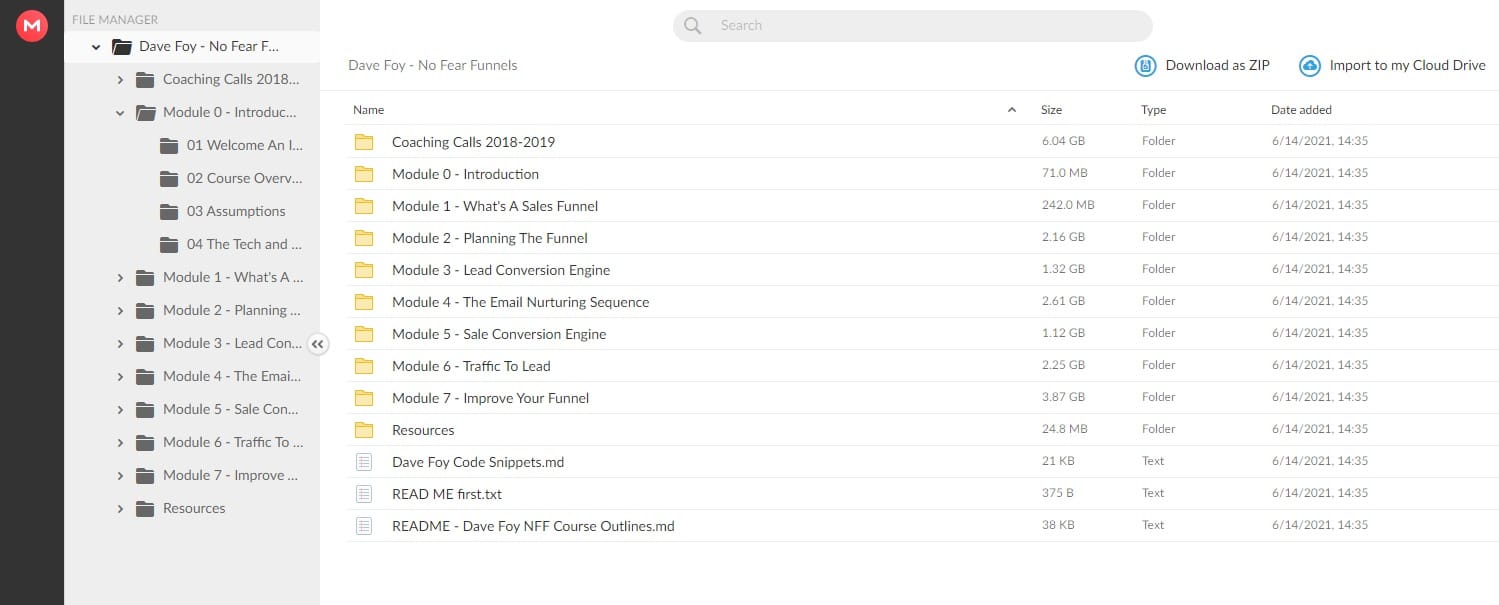
Task: Sort files by the Size column header
Action: pyautogui.click(x=1051, y=110)
